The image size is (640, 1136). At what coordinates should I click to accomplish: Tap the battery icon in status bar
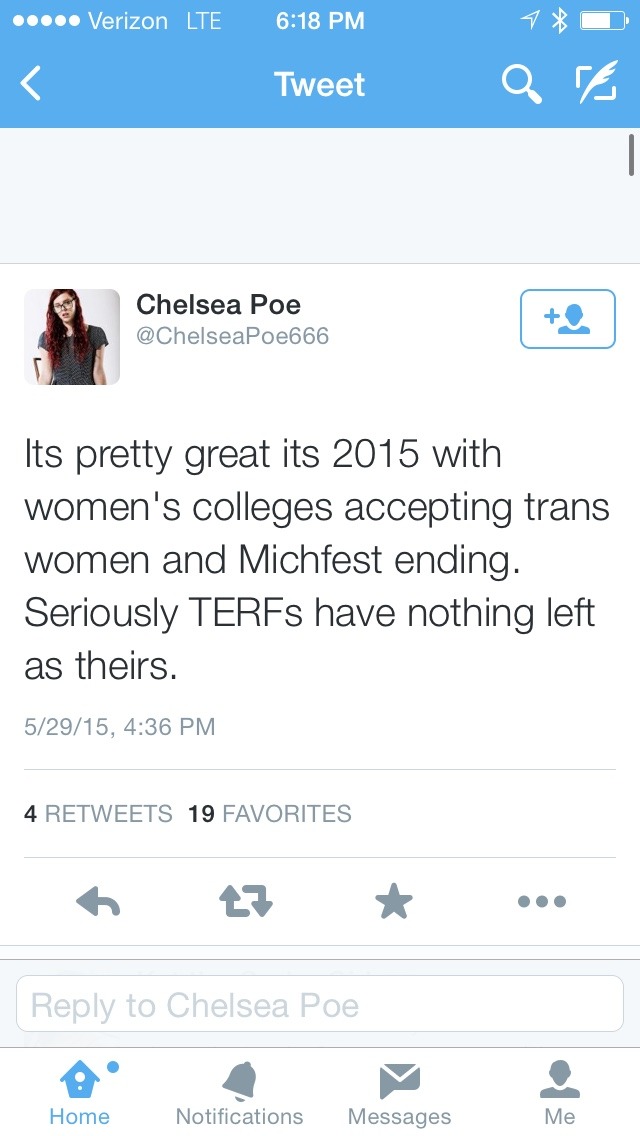(x=602, y=20)
